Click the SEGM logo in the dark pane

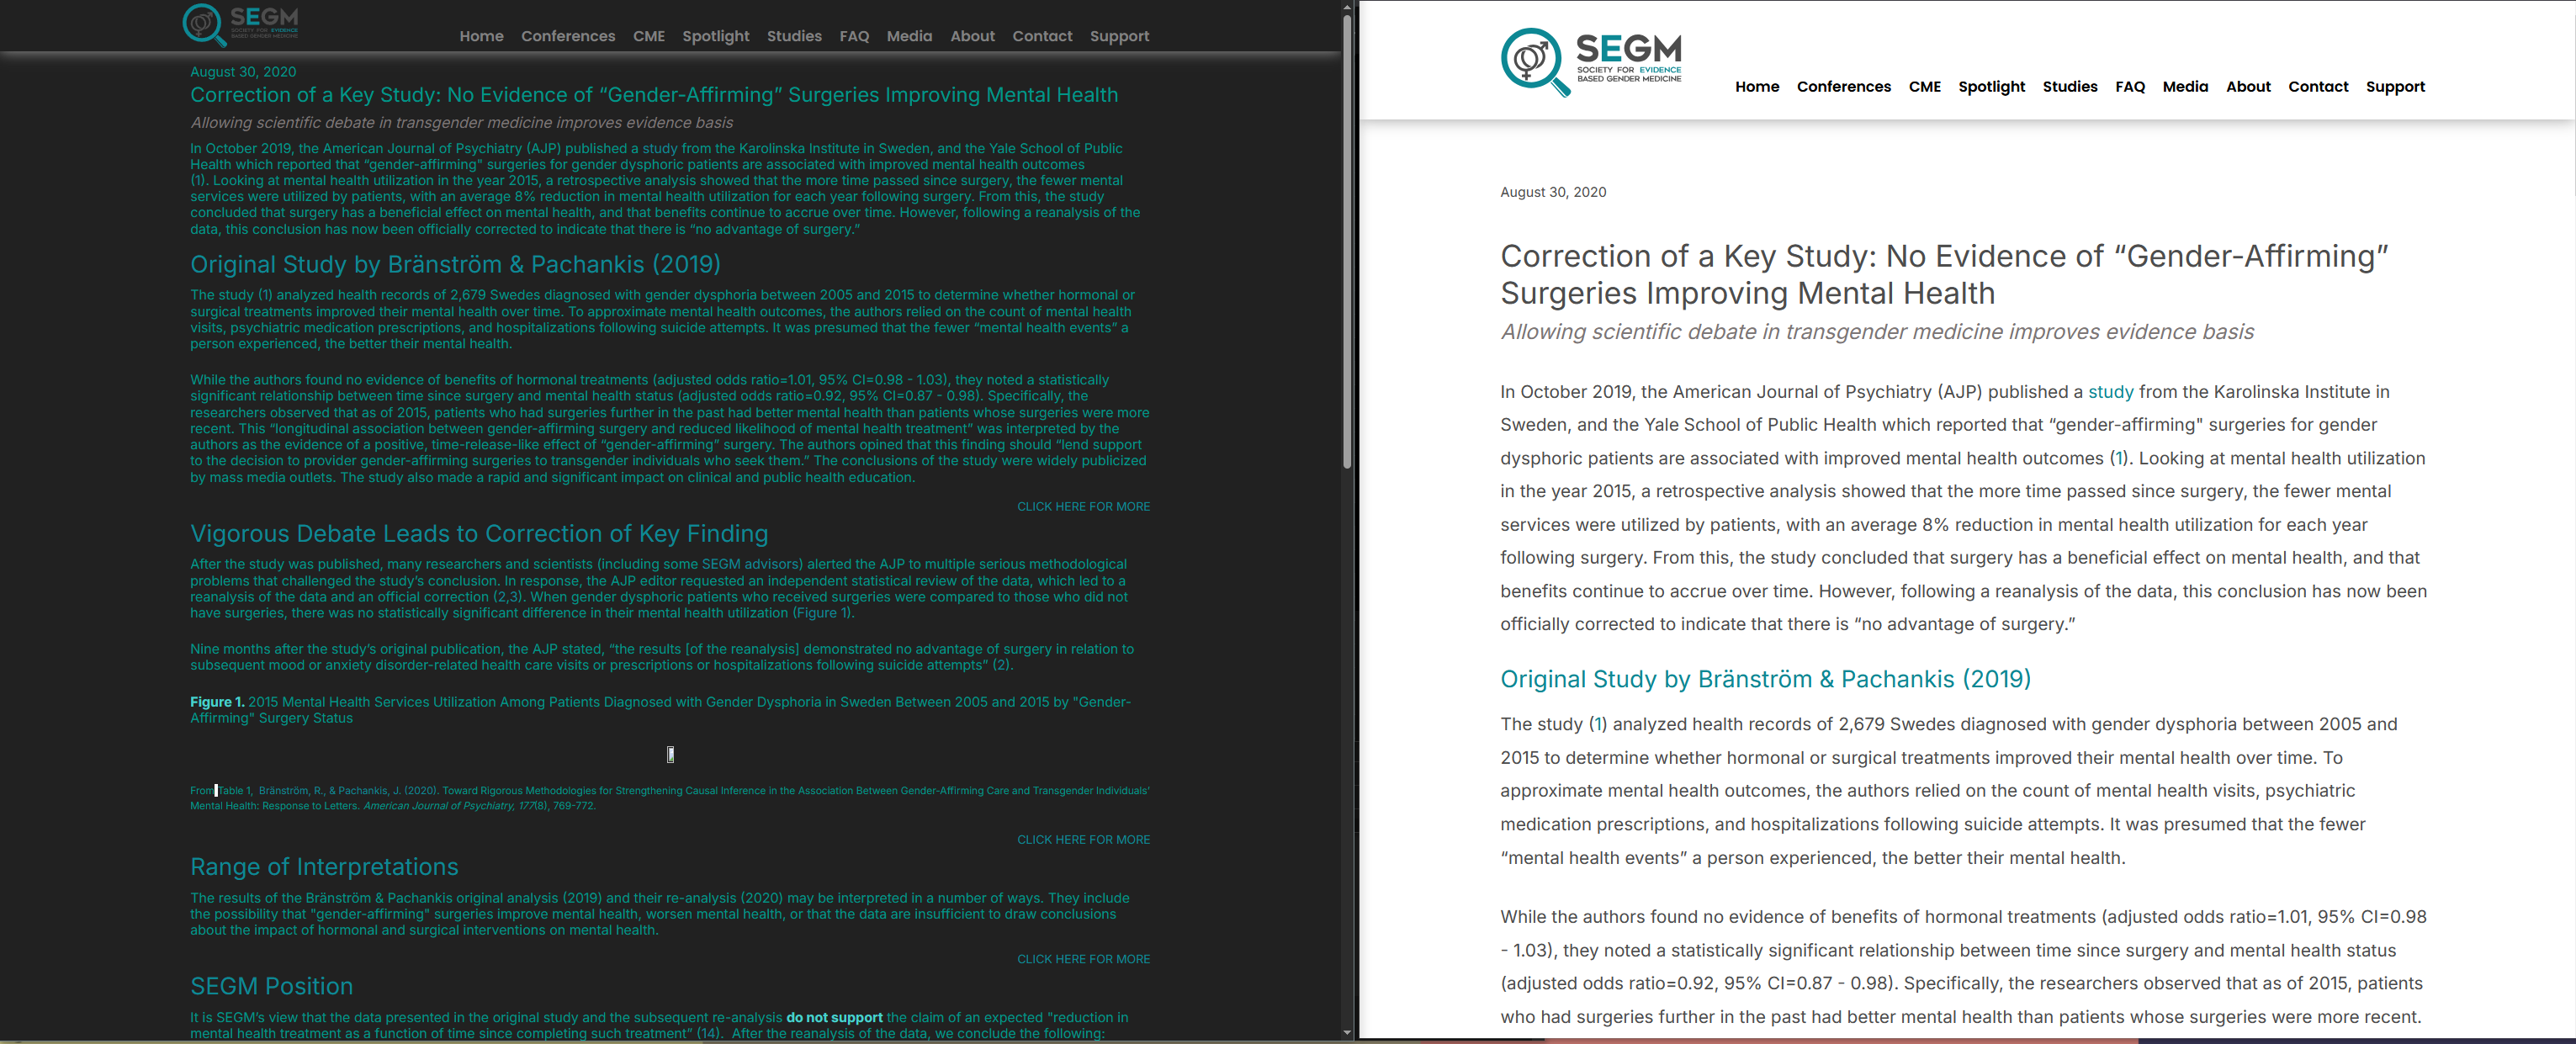coord(240,24)
